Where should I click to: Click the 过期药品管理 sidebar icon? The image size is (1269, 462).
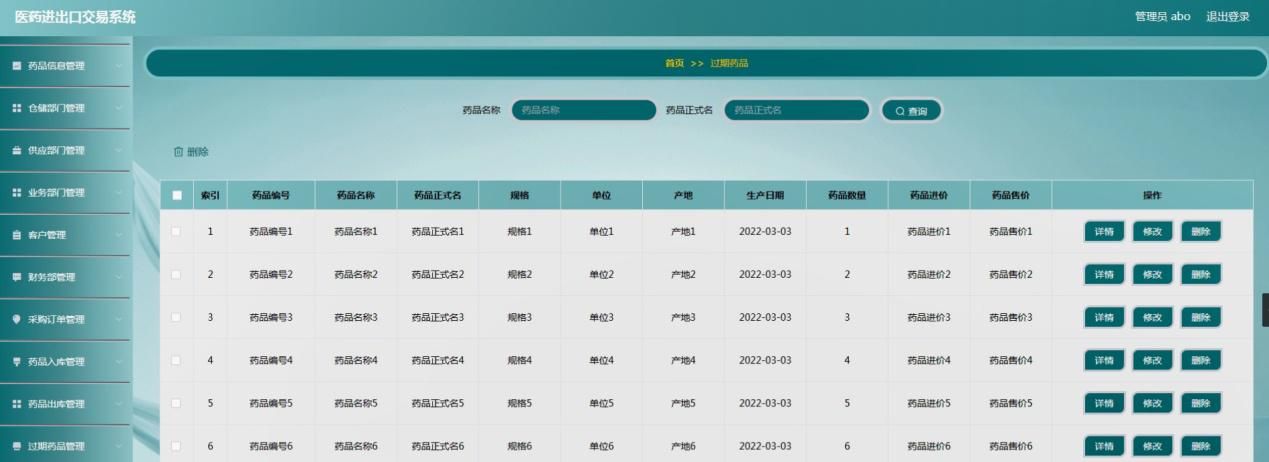coord(17,446)
